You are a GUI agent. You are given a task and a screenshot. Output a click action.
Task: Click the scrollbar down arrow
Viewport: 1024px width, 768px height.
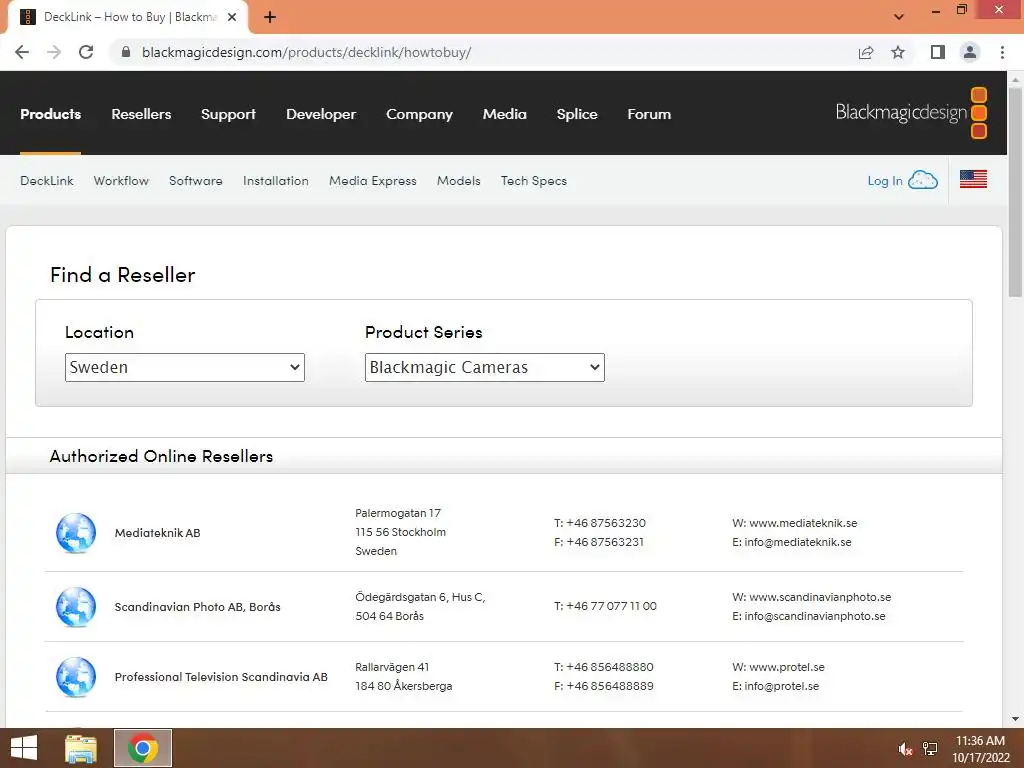click(1015, 719)
